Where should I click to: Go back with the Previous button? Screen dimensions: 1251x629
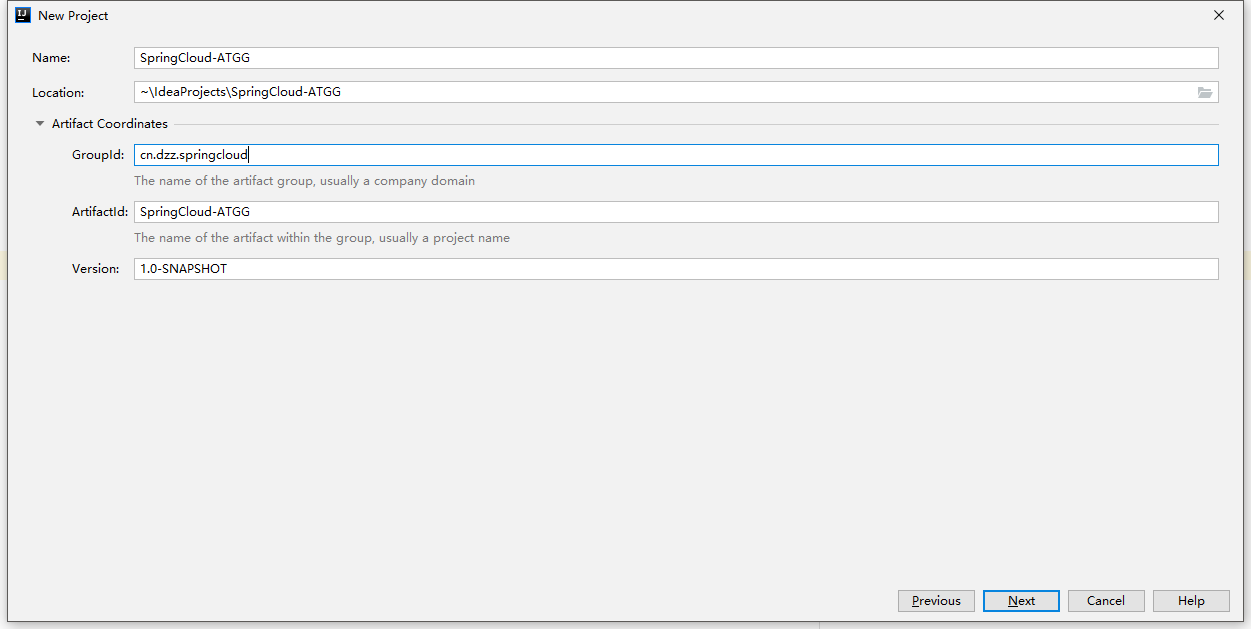point(936,601)
